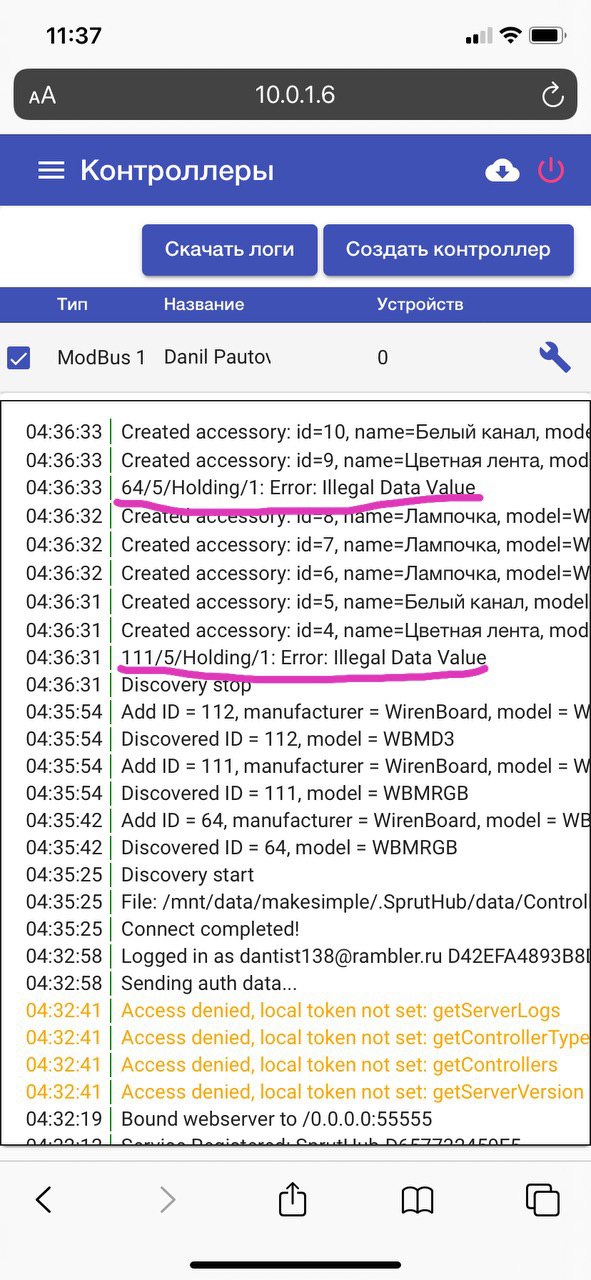Click the Bound webserver to /0.0.0.0:55555 line

coord(277,1119)
